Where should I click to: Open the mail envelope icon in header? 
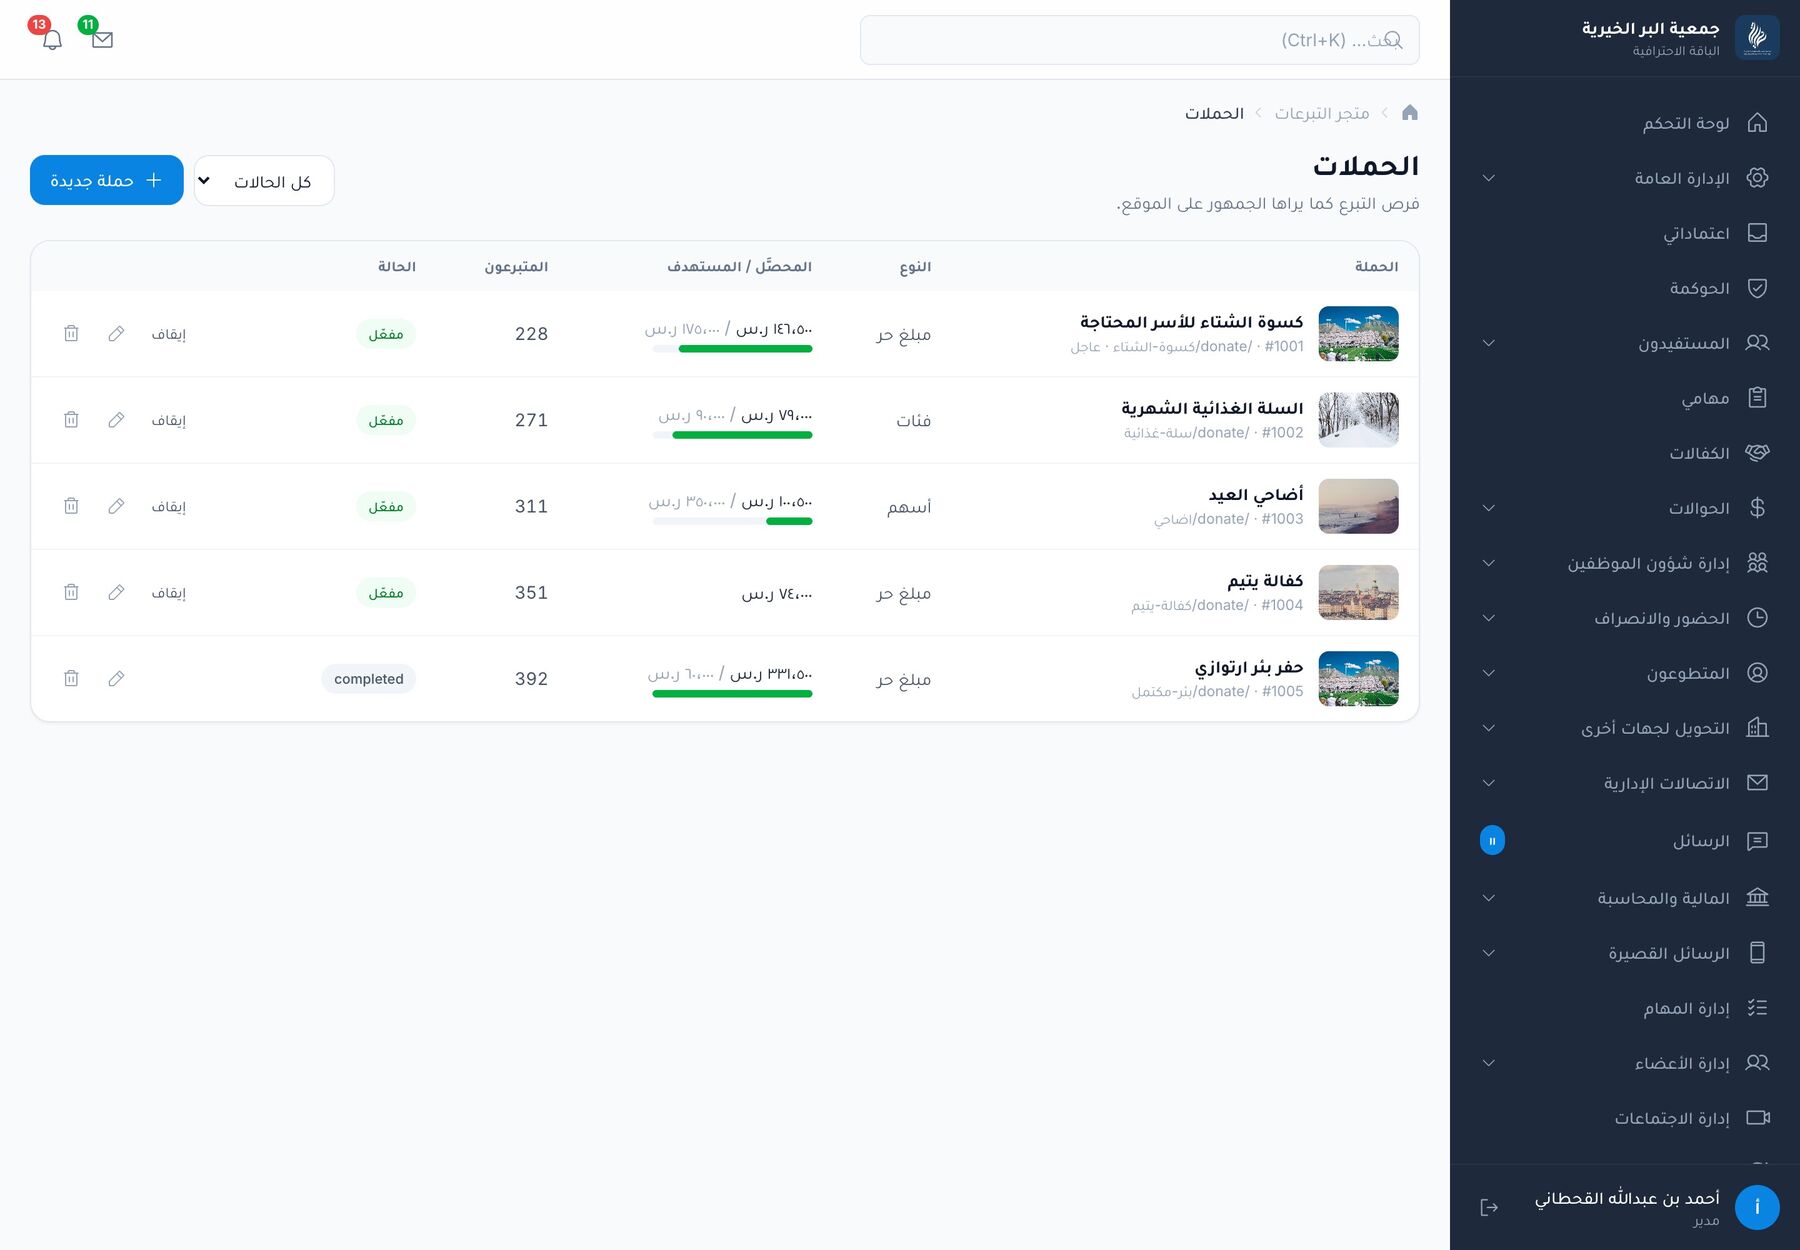(x=102, y=40)
